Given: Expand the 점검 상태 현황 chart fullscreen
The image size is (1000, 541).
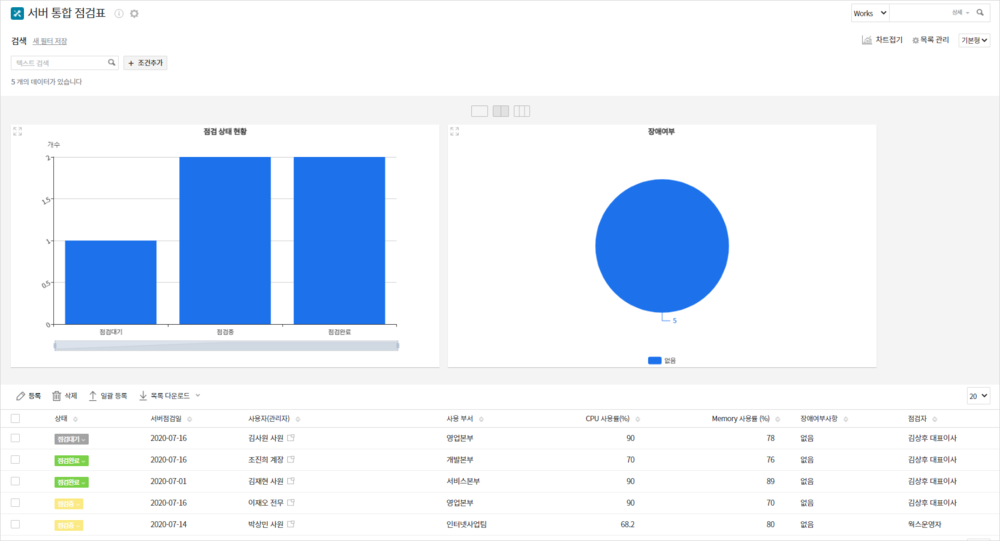Looking at the screenshot, I should (x=17, y=131).
